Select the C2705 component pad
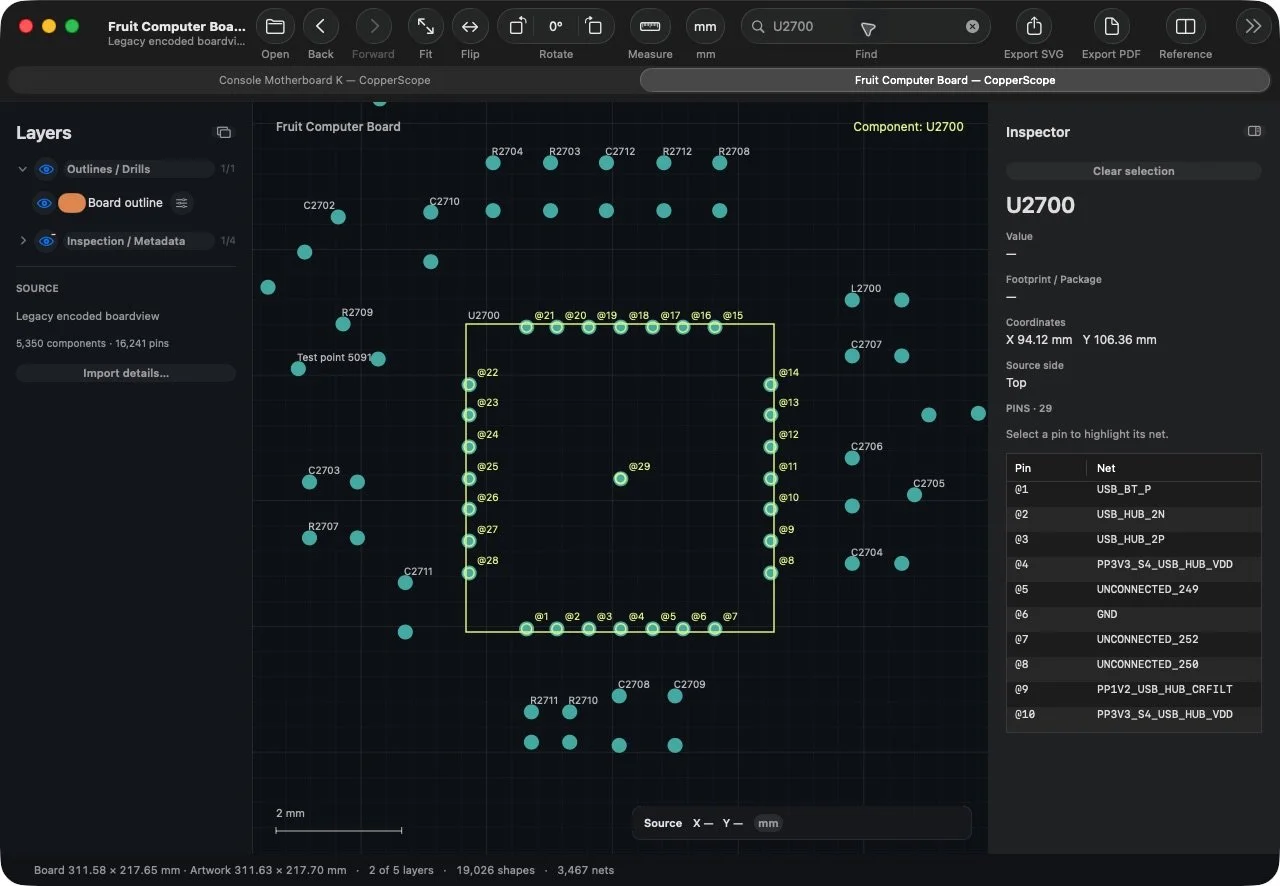The width and height of the screenshot is (1280, 886). 914,495
